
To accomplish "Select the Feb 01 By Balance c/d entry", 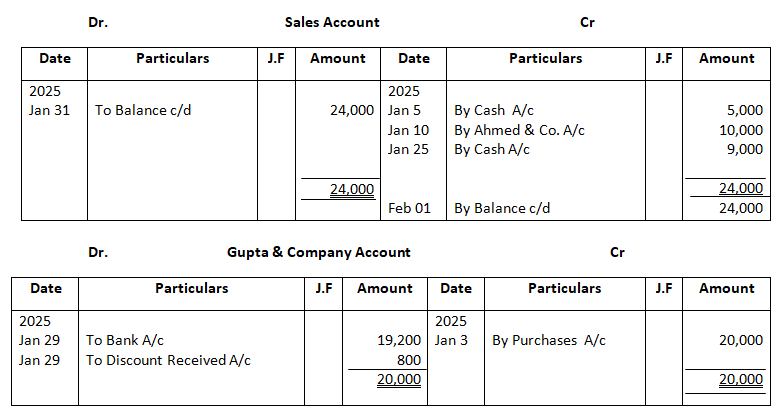I will pyautogui.click(x=502, y=208).
